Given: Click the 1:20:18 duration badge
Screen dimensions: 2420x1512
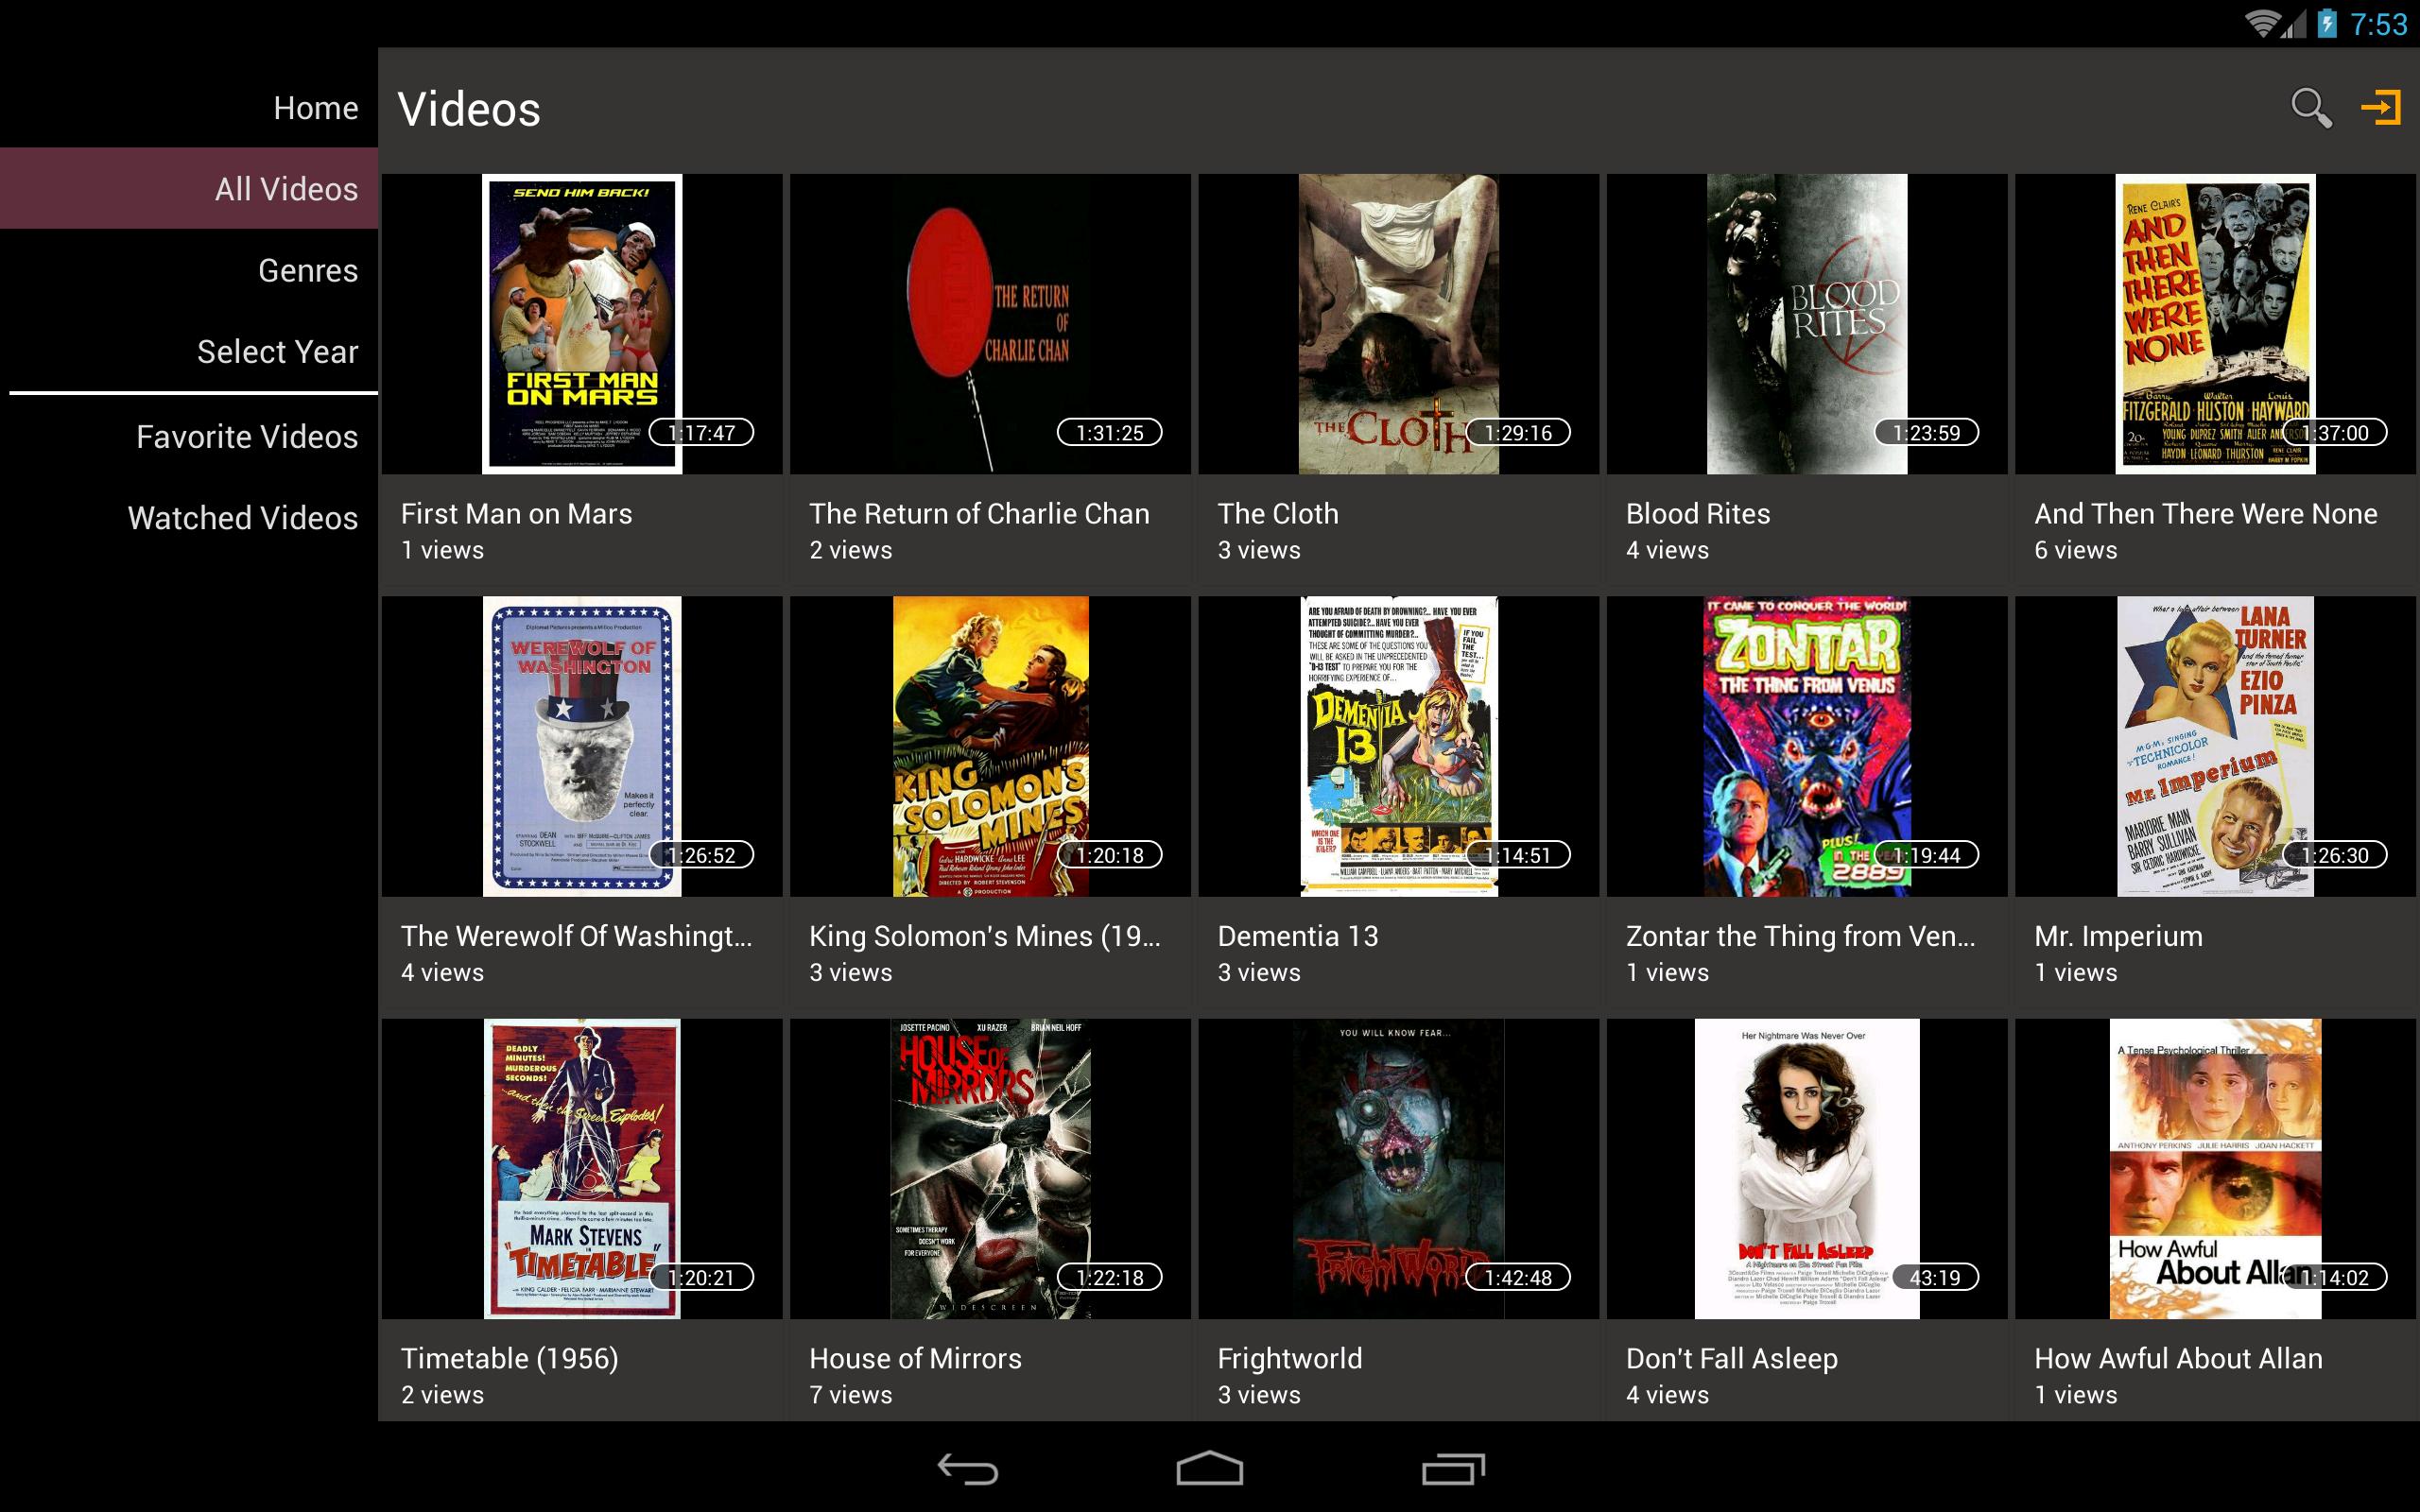Looking at the screenshot, I should click(x=1110, y=855).
